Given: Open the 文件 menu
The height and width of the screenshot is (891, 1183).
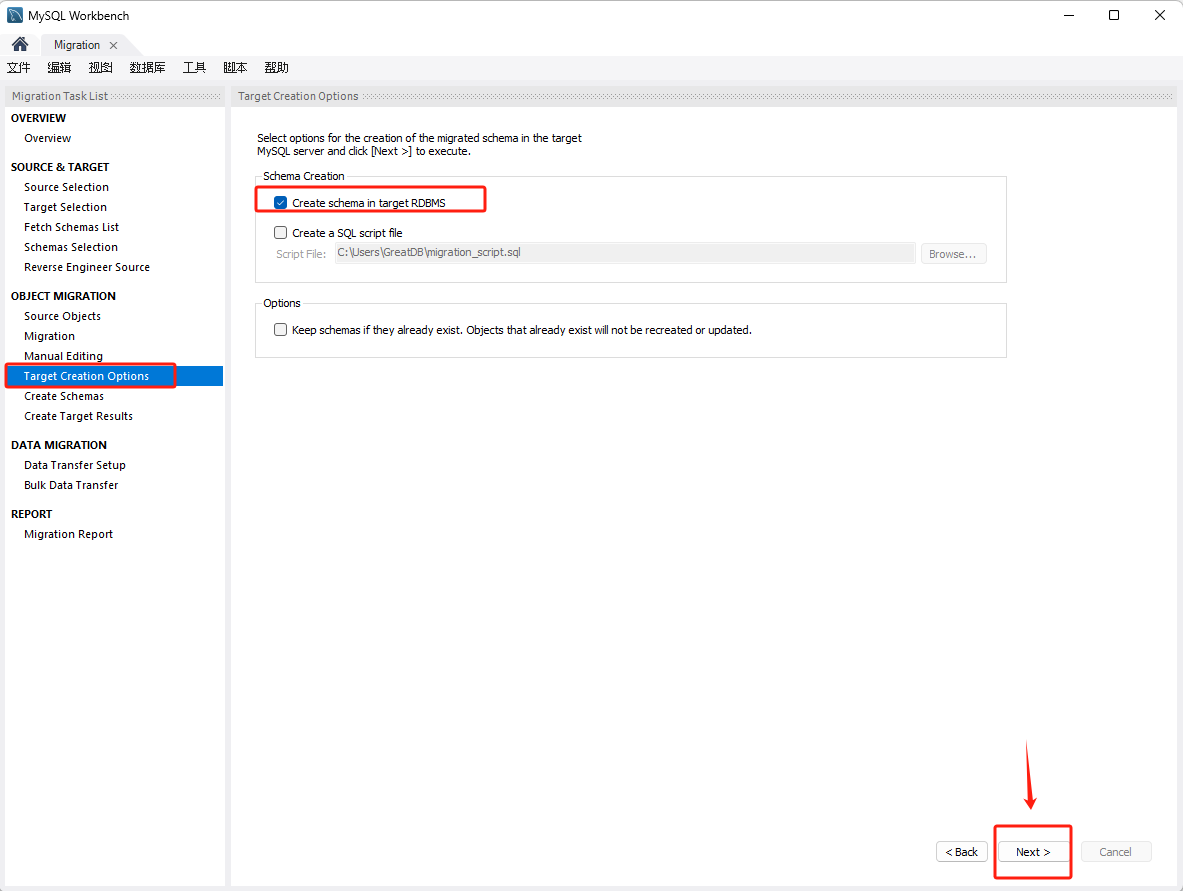Looking at the screenshot, I should coord(19,68).
